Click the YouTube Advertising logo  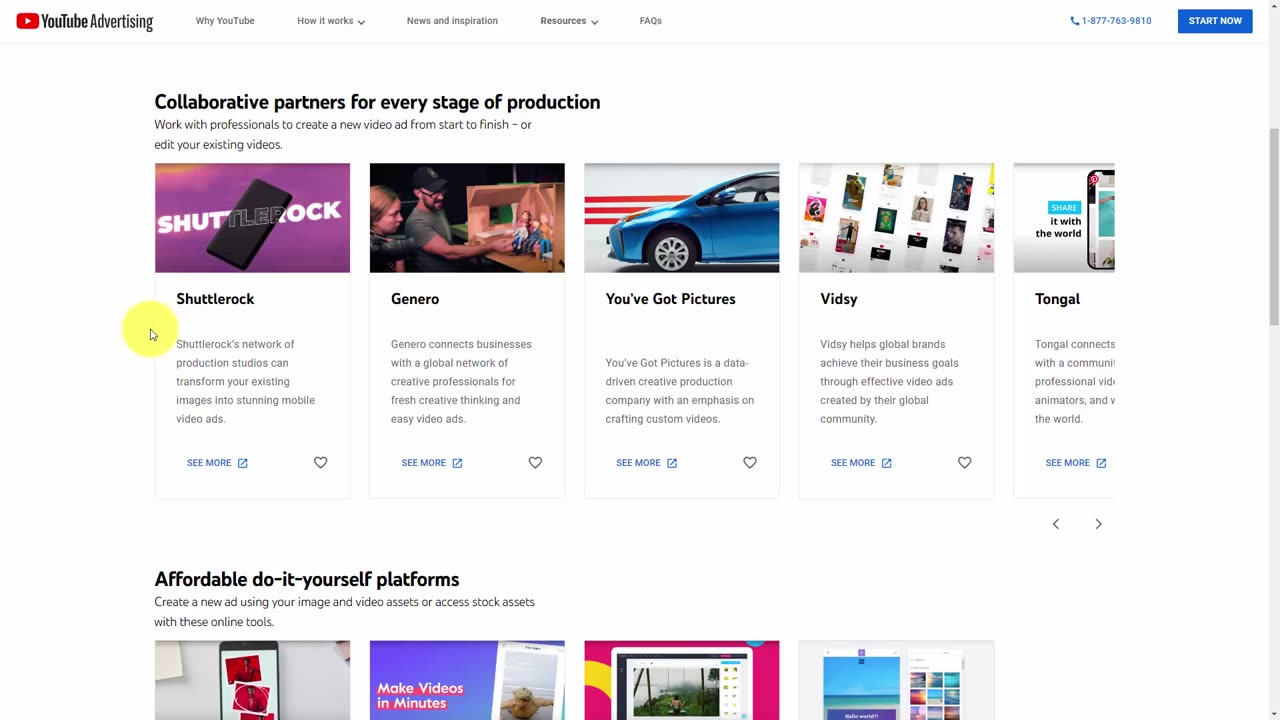[85, 21]
